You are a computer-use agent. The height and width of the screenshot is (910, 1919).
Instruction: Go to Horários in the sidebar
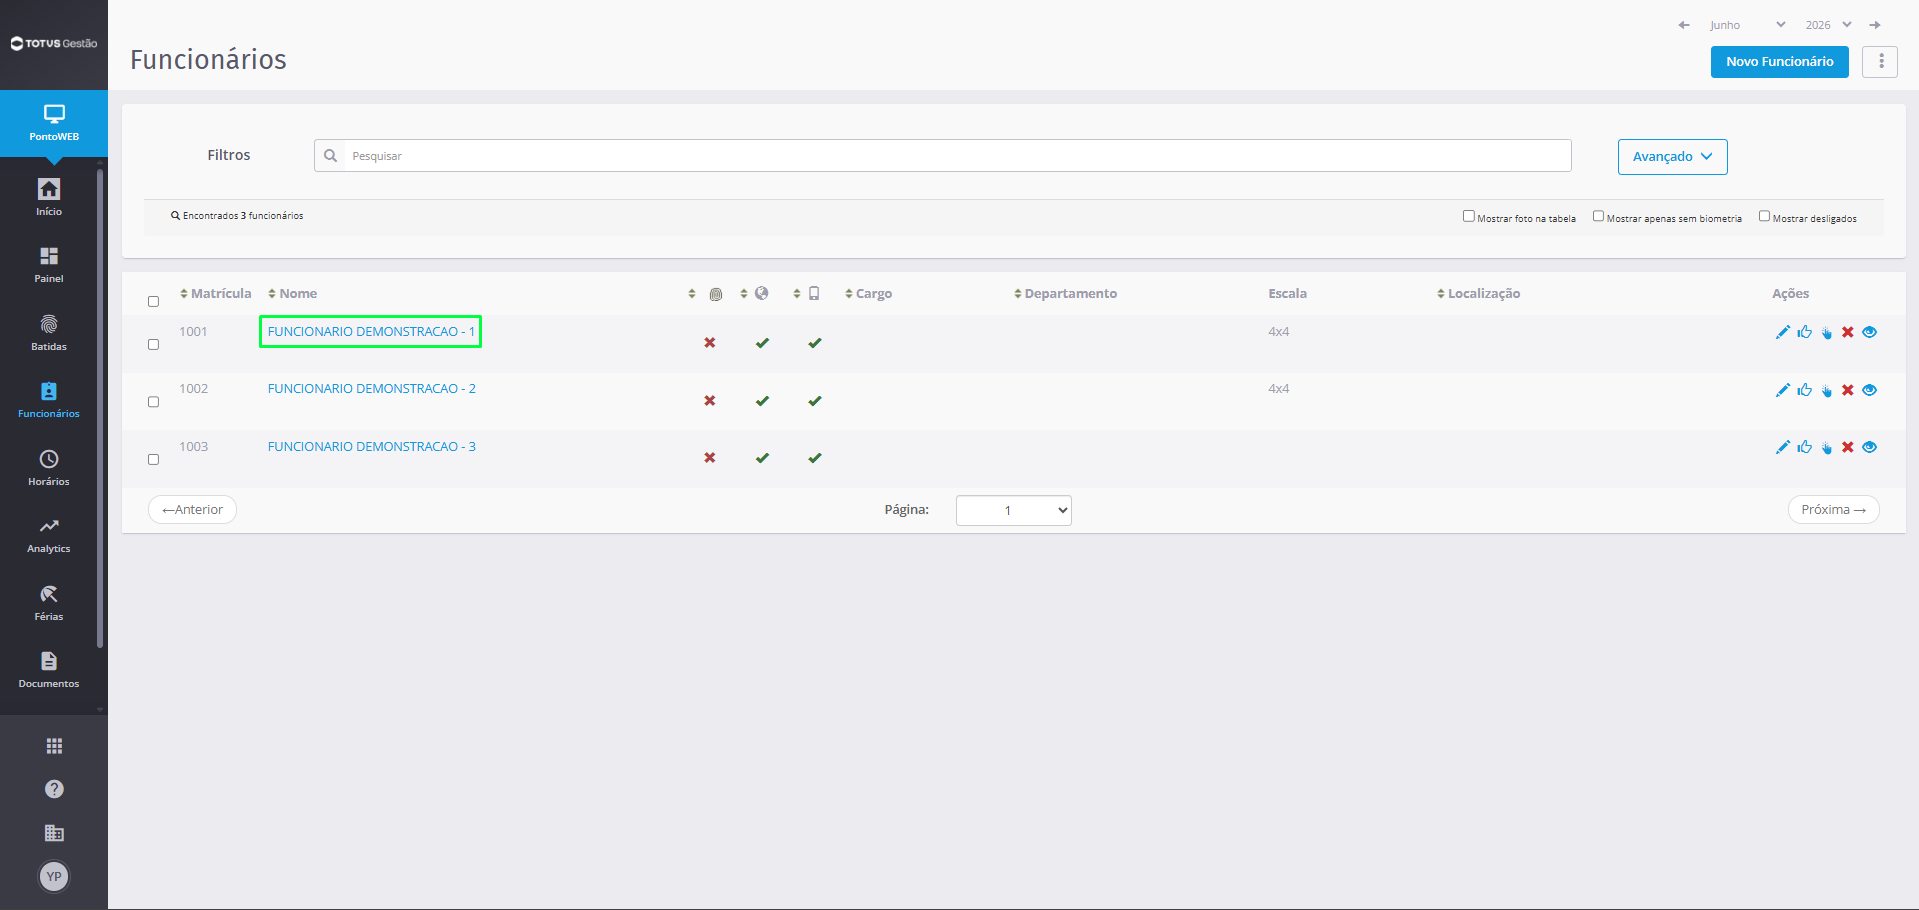point(49,468)
